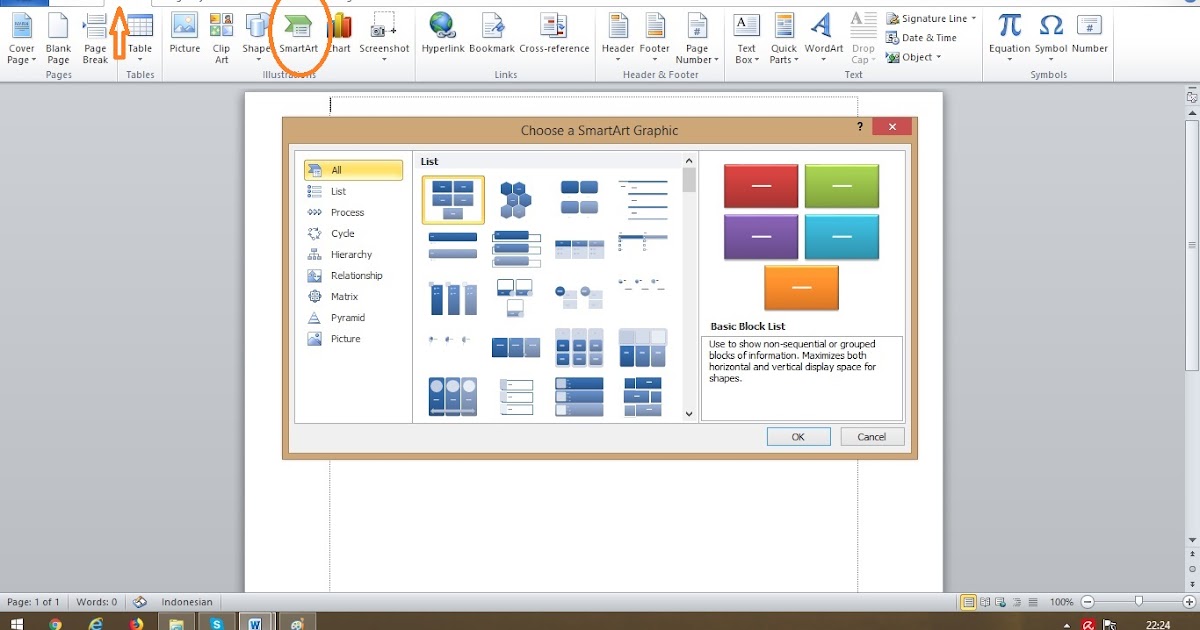Open Clip Art pane
The height and width of the screenshot is (630, 1200).
221,33
